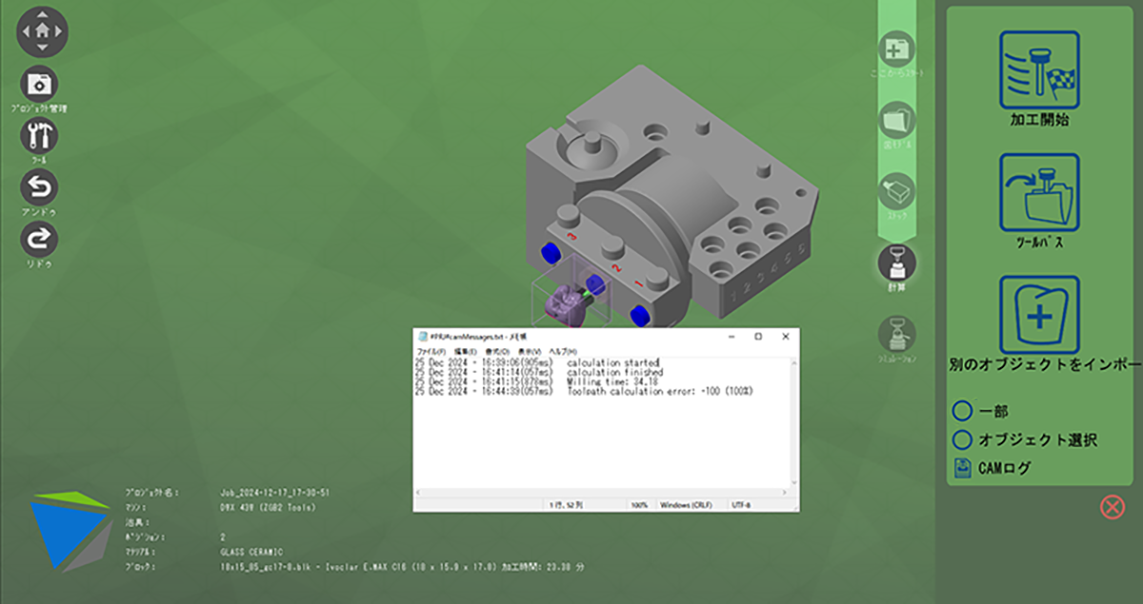The height and width of the screenshot is (604, 1143).
Task: Click the 'calculation started' log line
Action: [537, 362]
